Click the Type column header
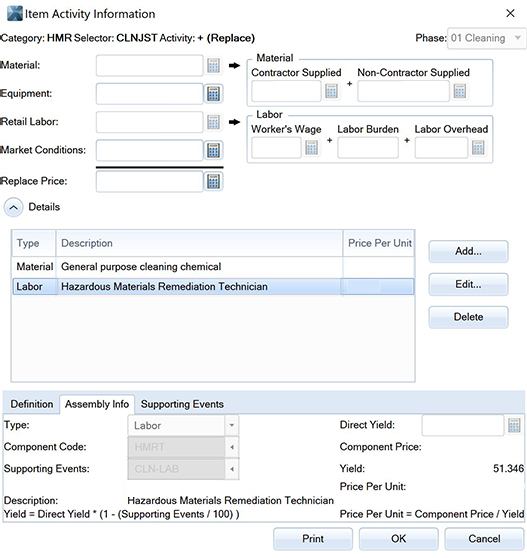Image resolution: width=527 pixels, height=558 pixels. [x=34, y=243]
